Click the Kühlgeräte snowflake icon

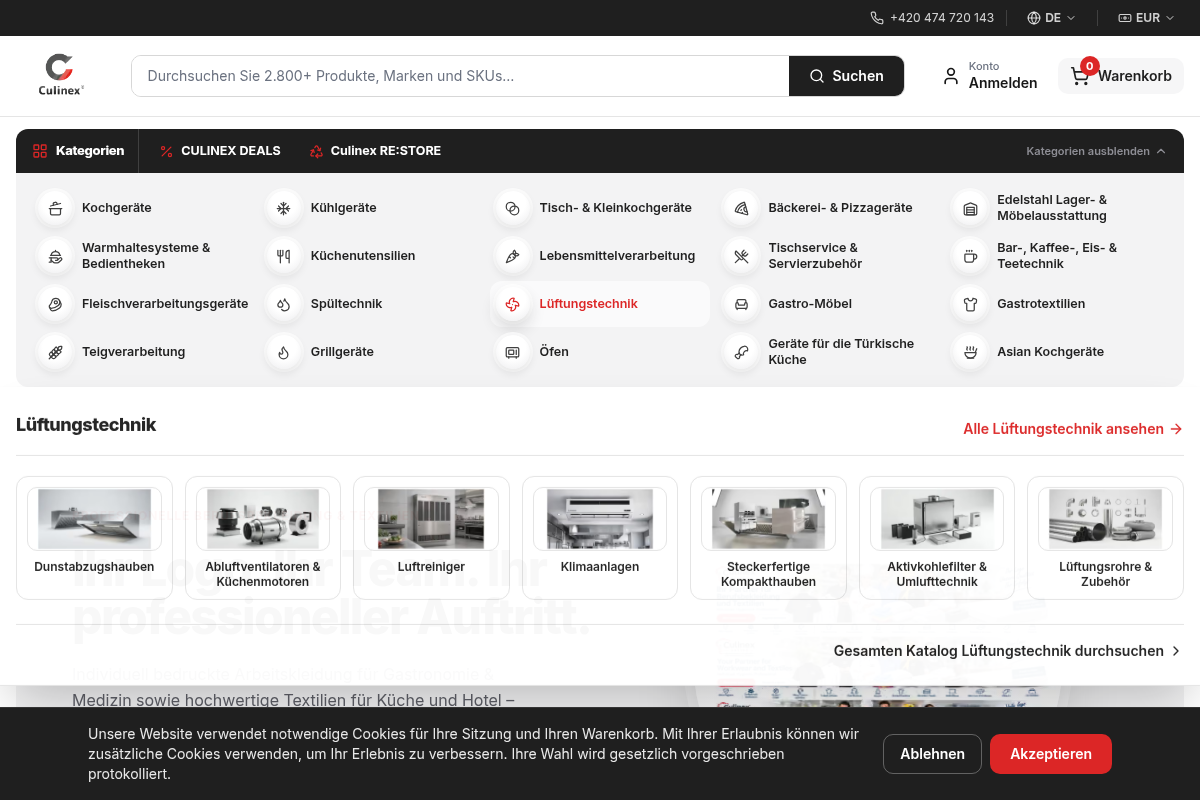(284, 208)
